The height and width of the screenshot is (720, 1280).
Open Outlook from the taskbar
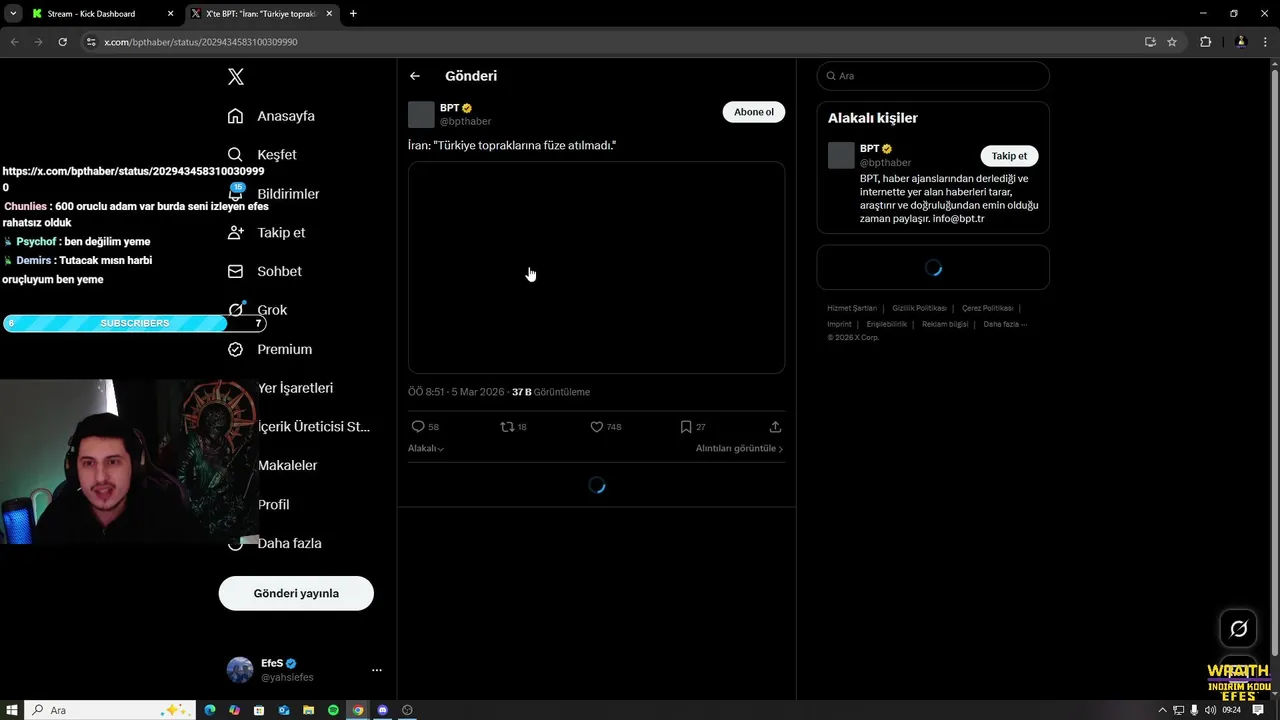[x=284, y=710]
